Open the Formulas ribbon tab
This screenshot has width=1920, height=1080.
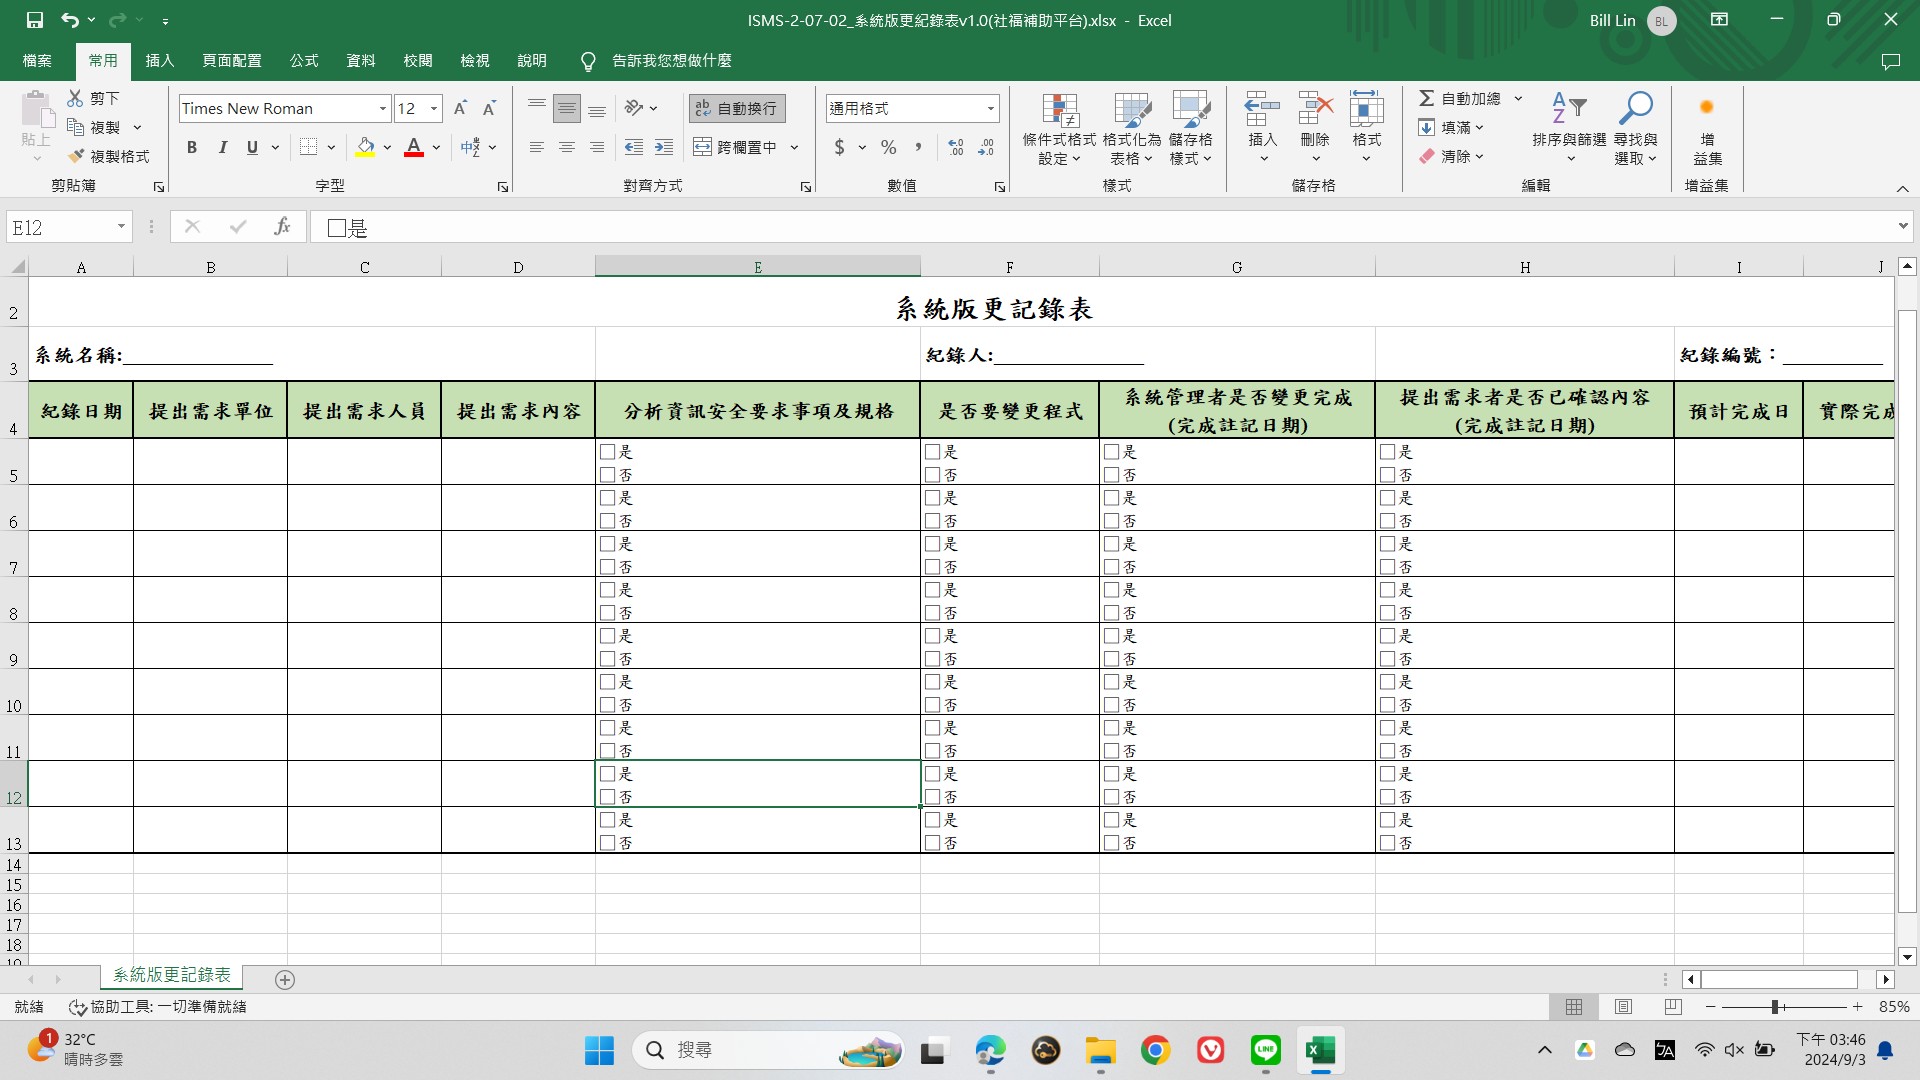click(x=303, y=61)
